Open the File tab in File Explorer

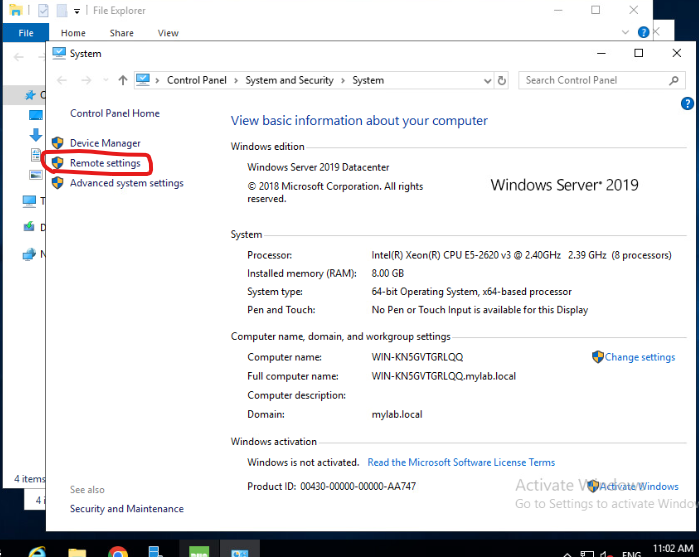tap(26, 33)
